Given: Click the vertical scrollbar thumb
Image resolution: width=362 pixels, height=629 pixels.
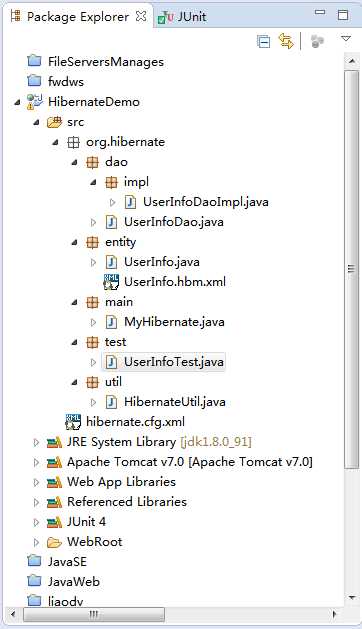Looking at the screenshot, I should [351, 268].
